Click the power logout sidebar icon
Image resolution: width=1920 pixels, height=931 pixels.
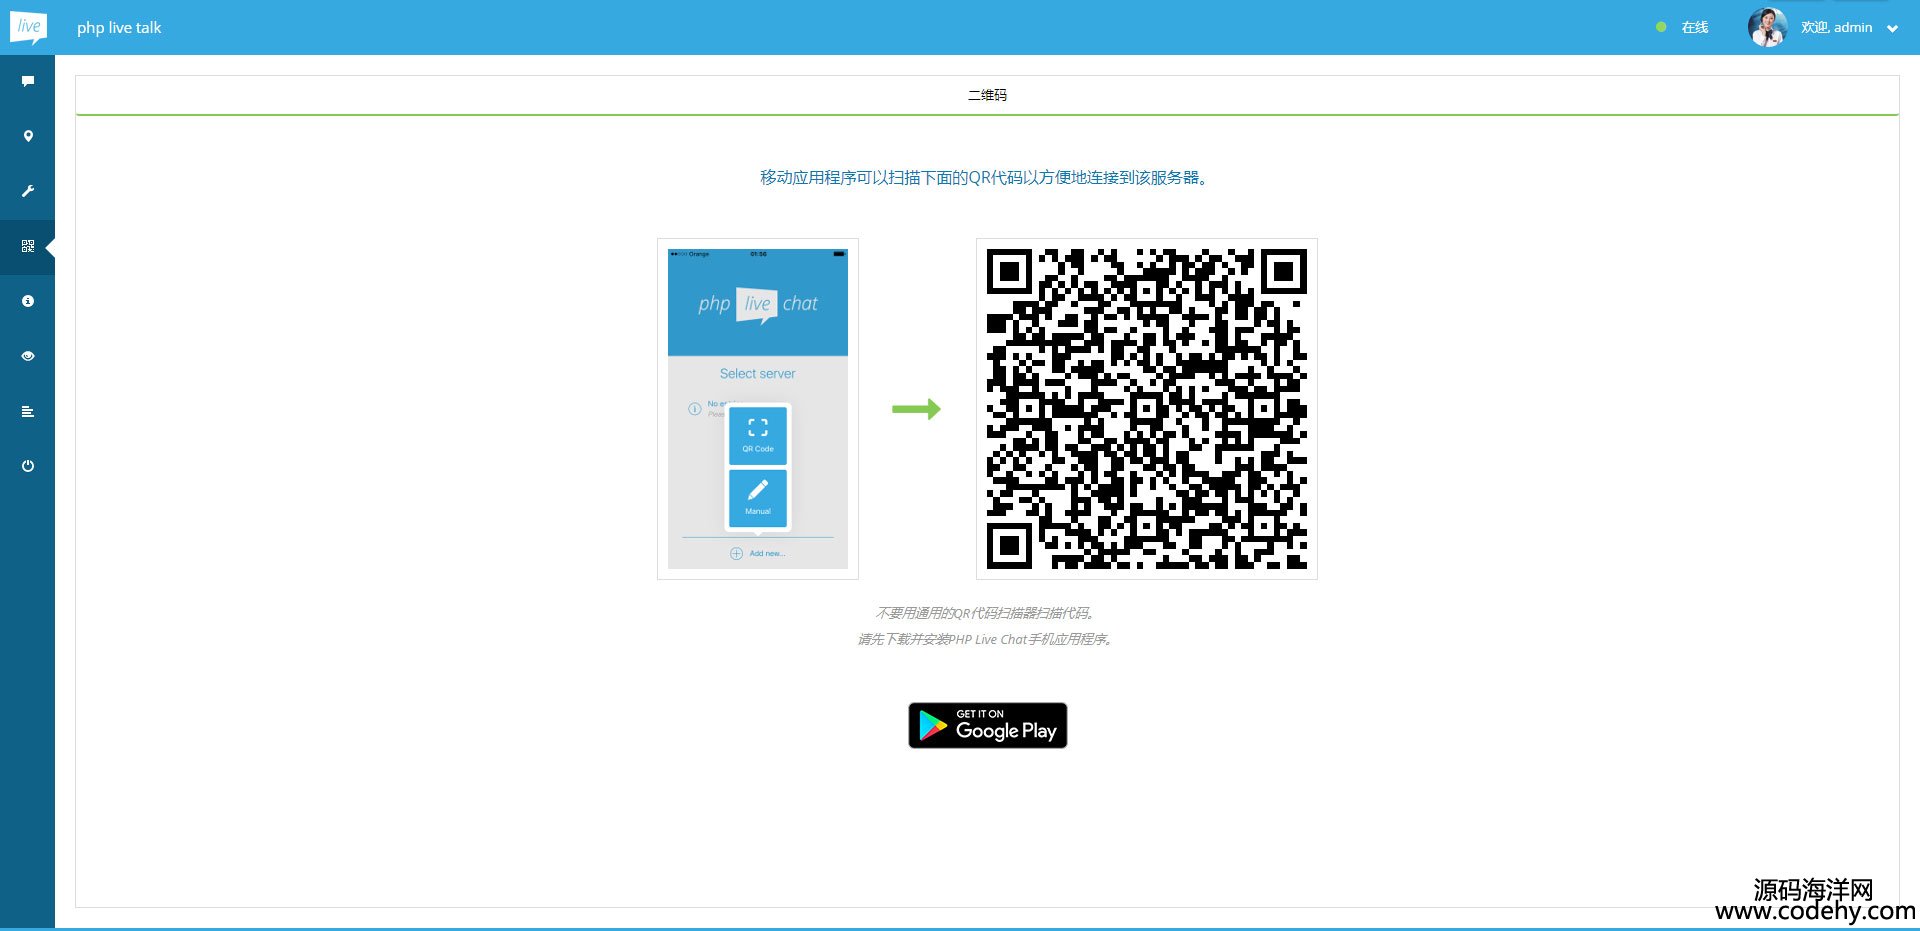pyautogui.click(x=28, y=466)
